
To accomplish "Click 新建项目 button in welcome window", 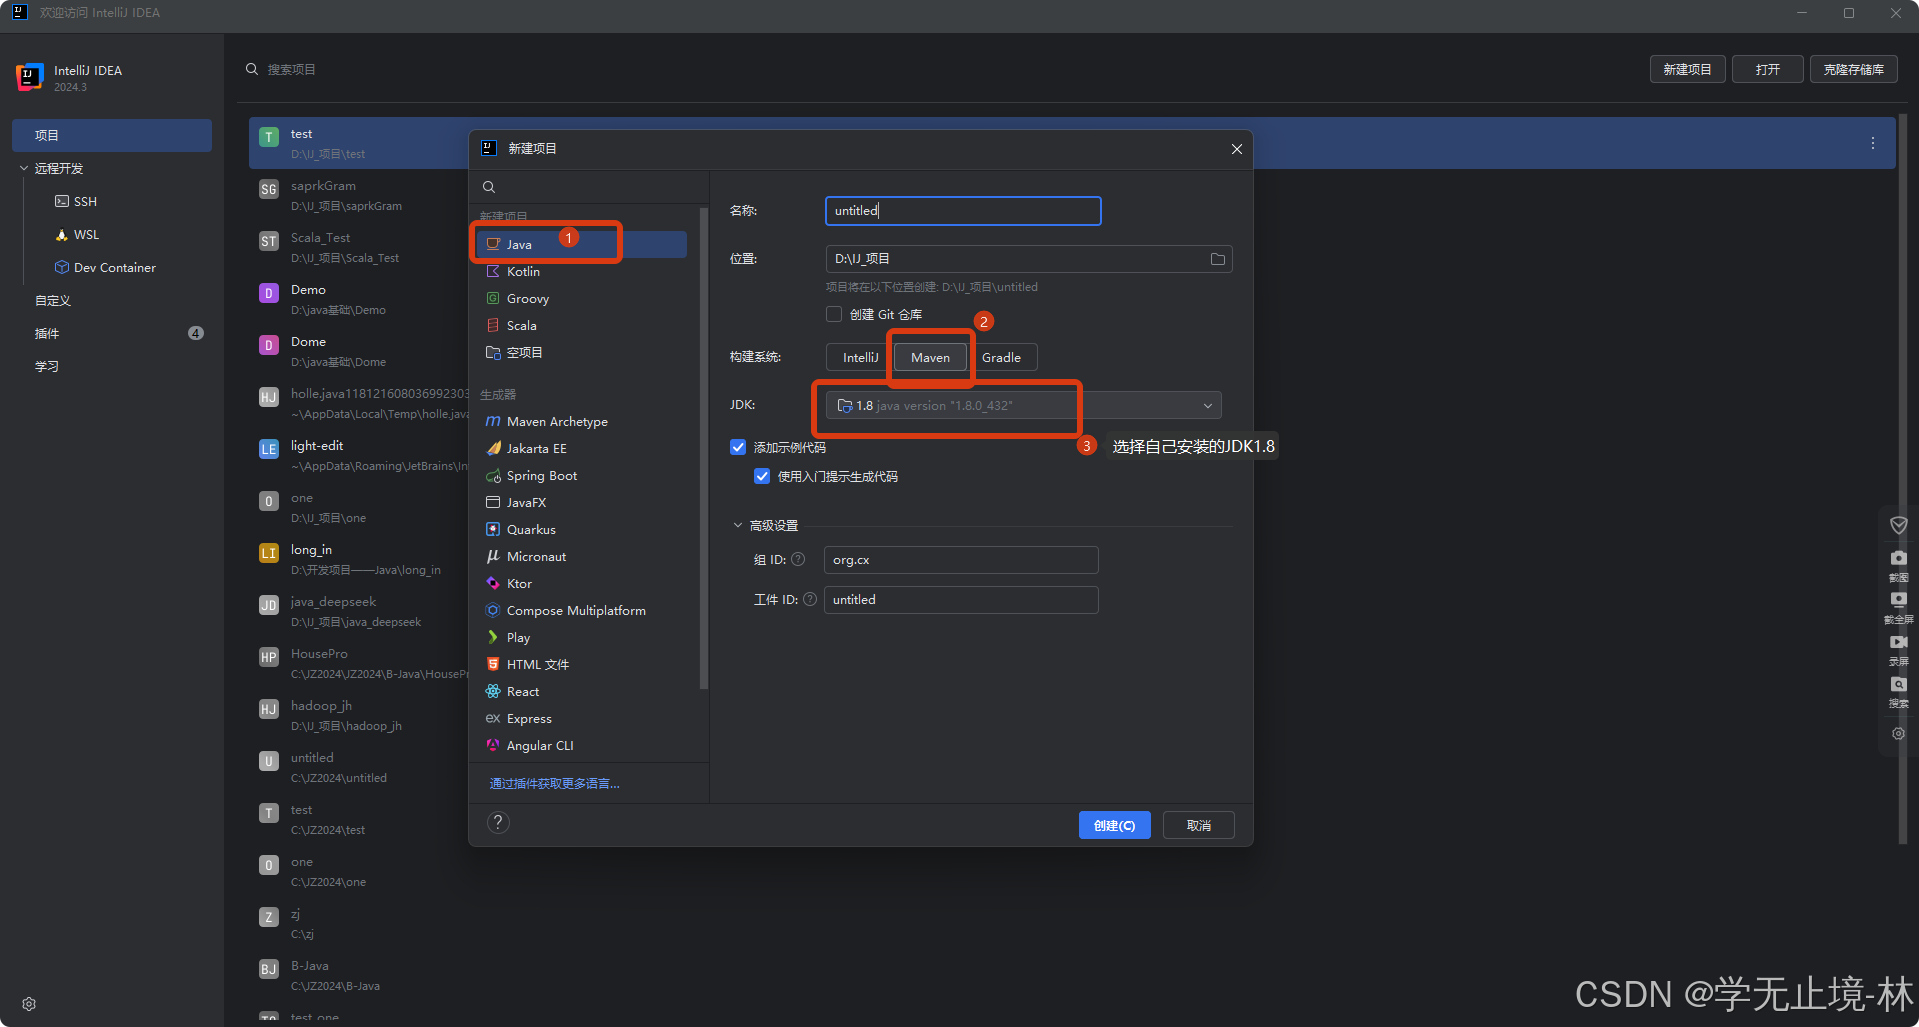I will (x=1687, y=69).
